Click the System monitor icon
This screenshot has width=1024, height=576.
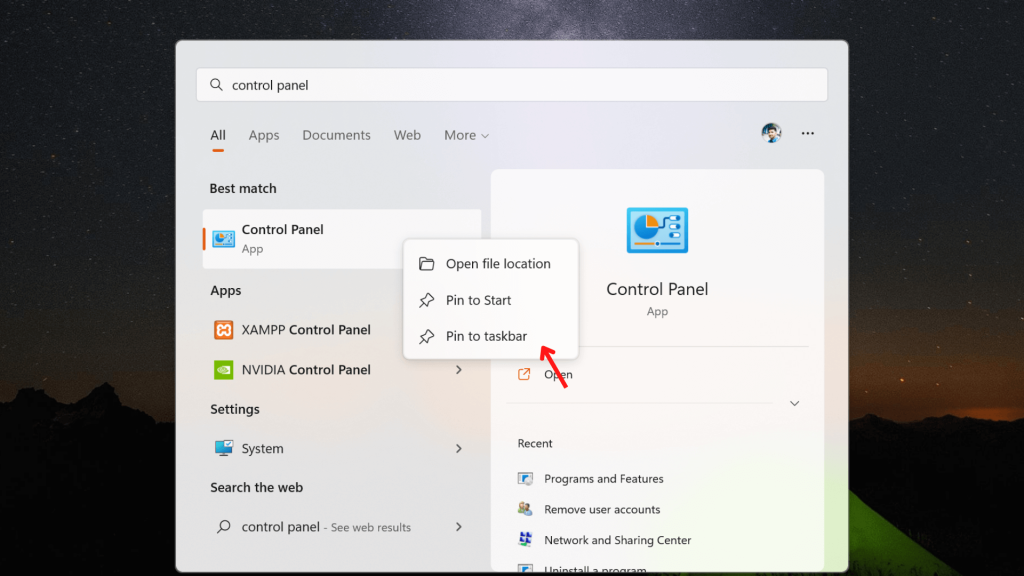click(x=223, y=448)
